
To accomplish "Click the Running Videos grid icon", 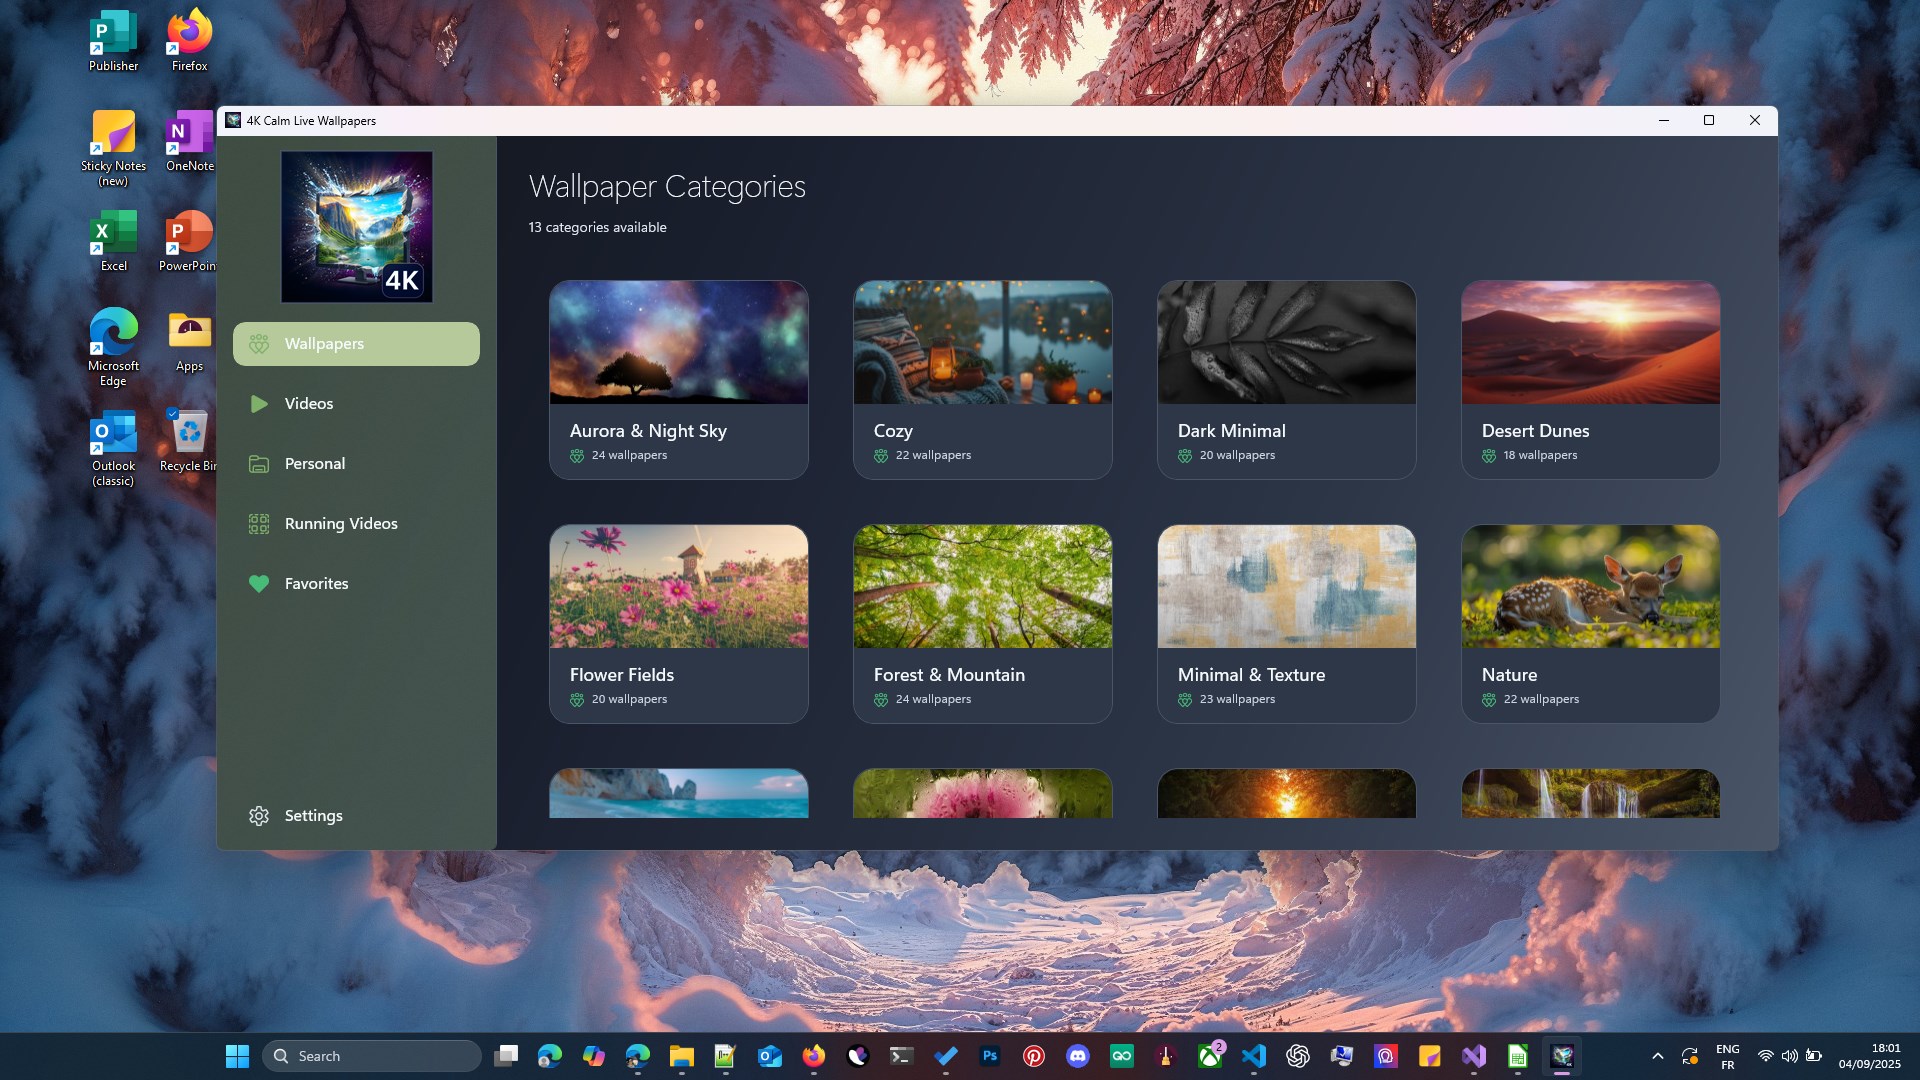I will tap(259, 524).
